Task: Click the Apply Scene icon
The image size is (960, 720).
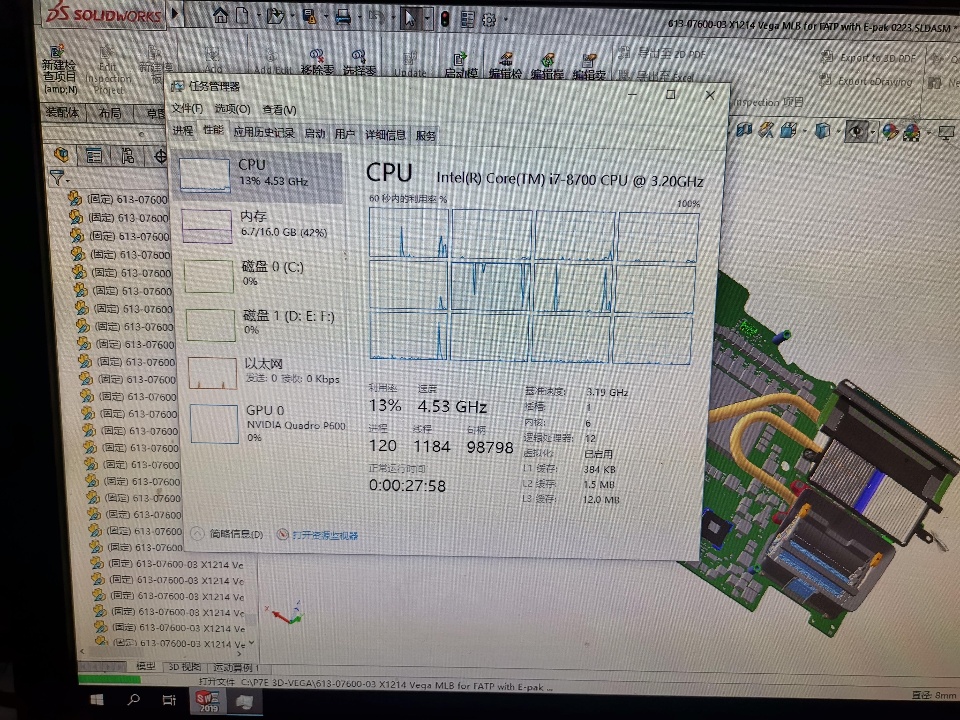Action: 912,132
